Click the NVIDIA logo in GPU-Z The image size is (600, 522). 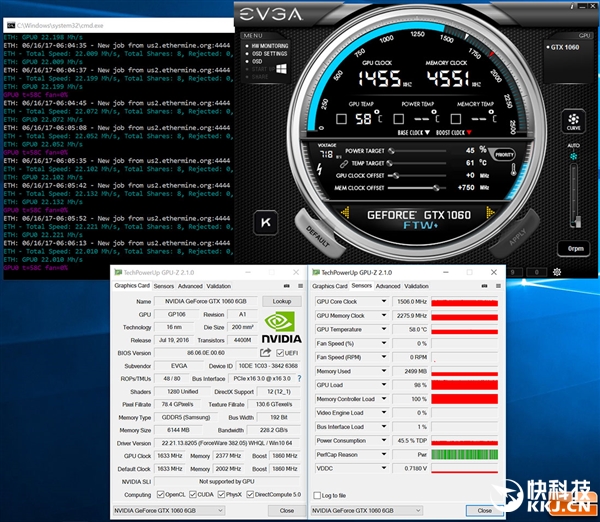[x=281, y=326]
